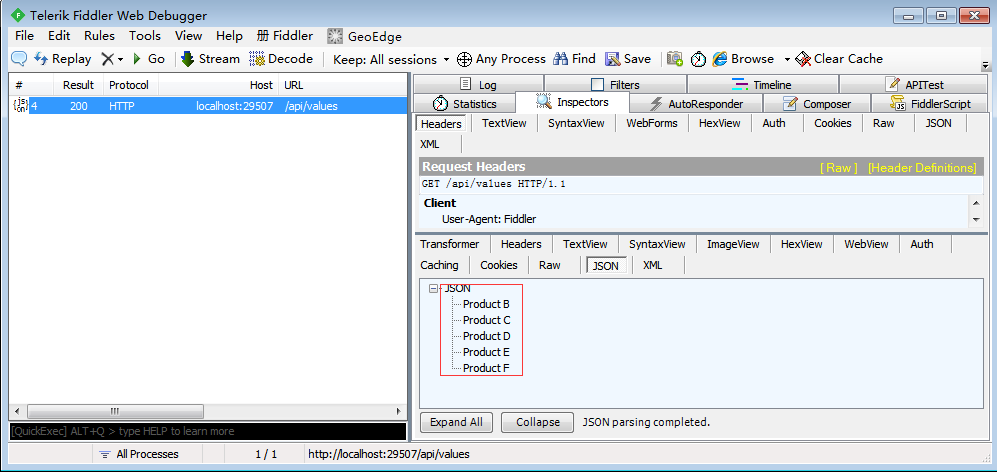Image resolution: width=997 pixels, height=472 pixels.
Task: Click the toolbar overflow arrow at right edge
Action: 986,66
